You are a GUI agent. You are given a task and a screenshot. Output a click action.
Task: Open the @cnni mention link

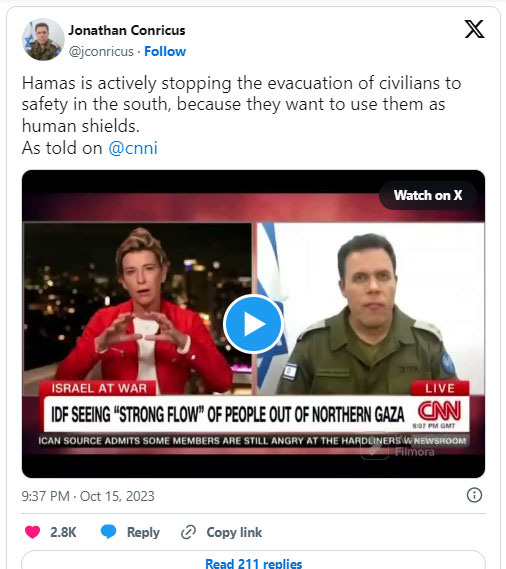click(x=133, y=148)
